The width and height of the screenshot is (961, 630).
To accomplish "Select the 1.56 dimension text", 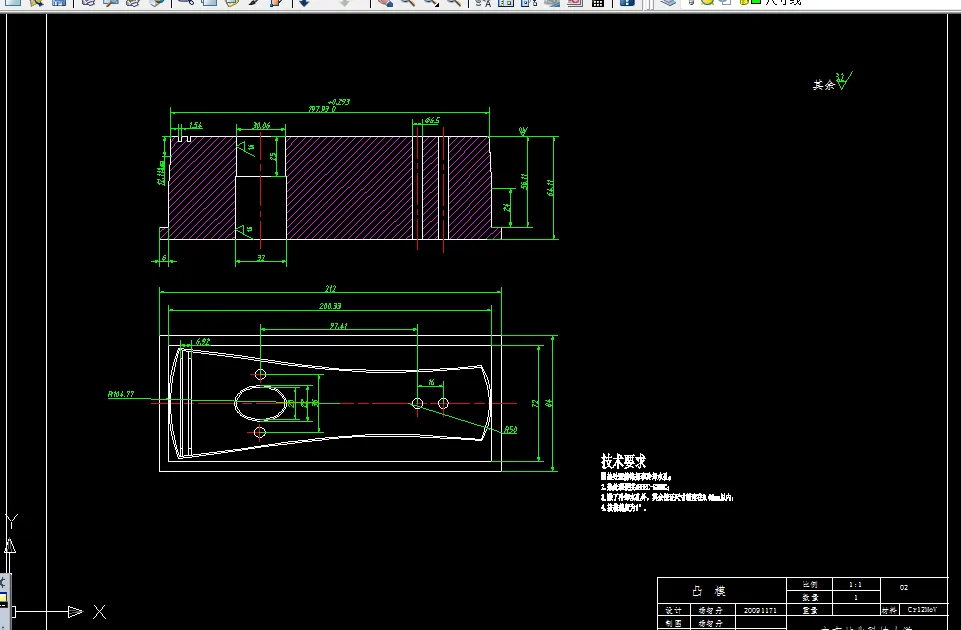I will tap(196, 125).
